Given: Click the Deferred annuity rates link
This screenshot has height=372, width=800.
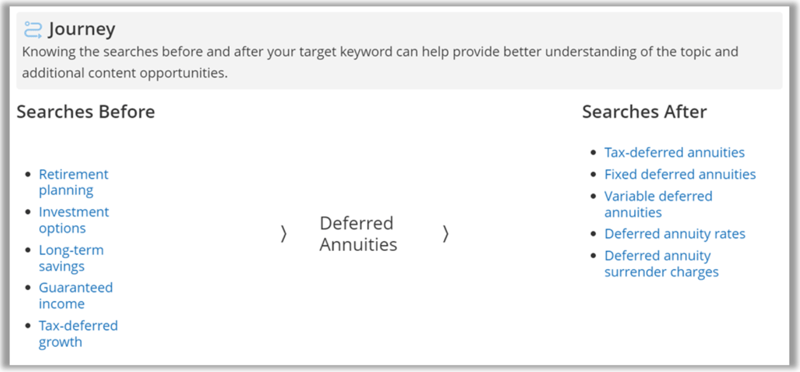Looking at the screenshot, I should (675, 234).
